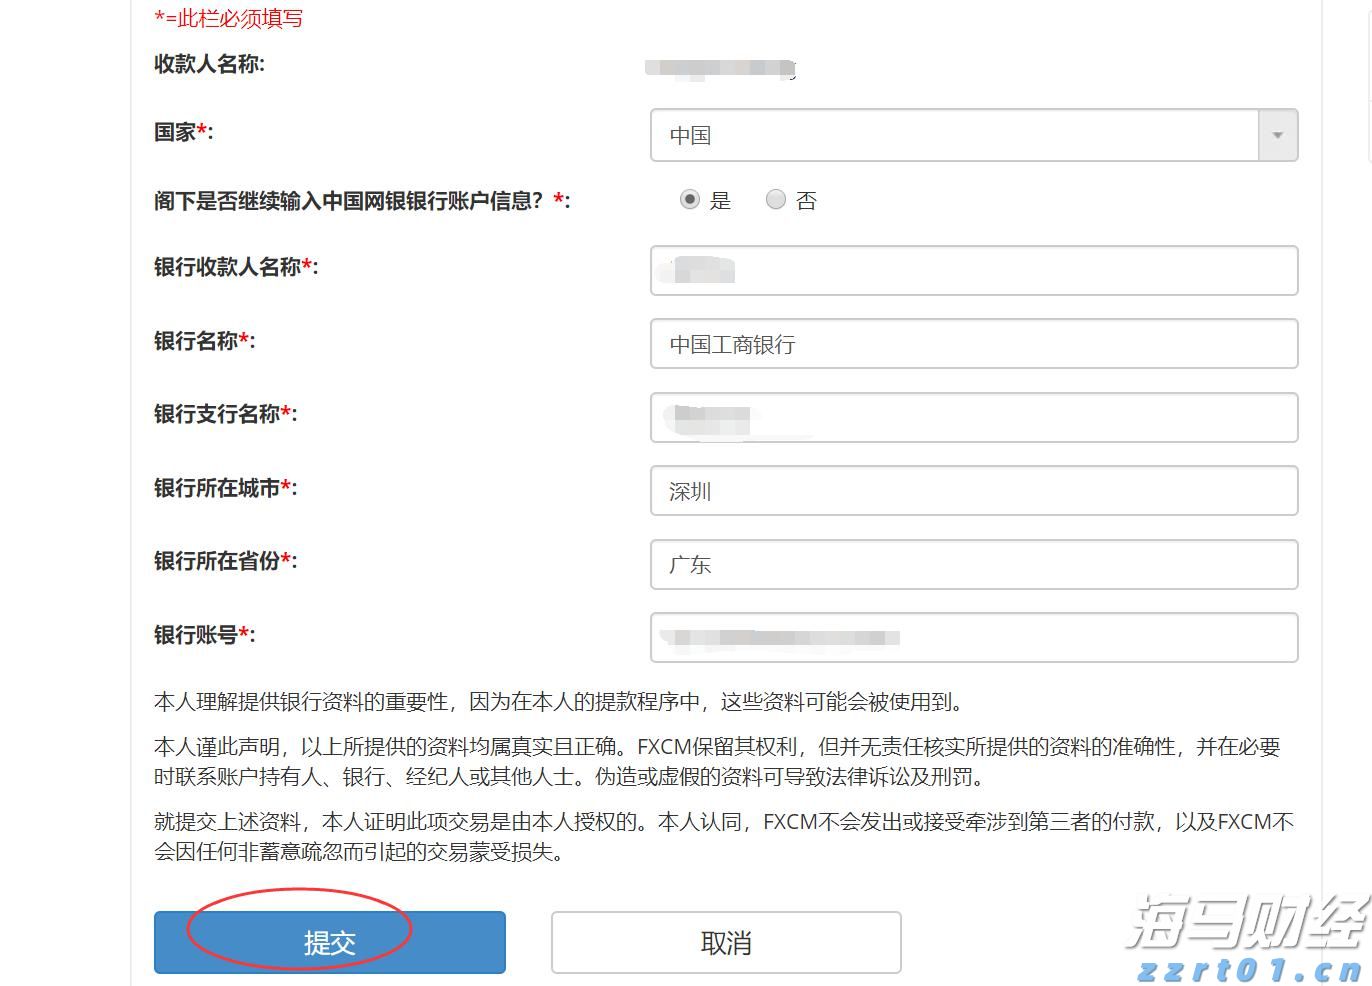Select the 是 radio button

pyautogui.click(x=688, y=200)
